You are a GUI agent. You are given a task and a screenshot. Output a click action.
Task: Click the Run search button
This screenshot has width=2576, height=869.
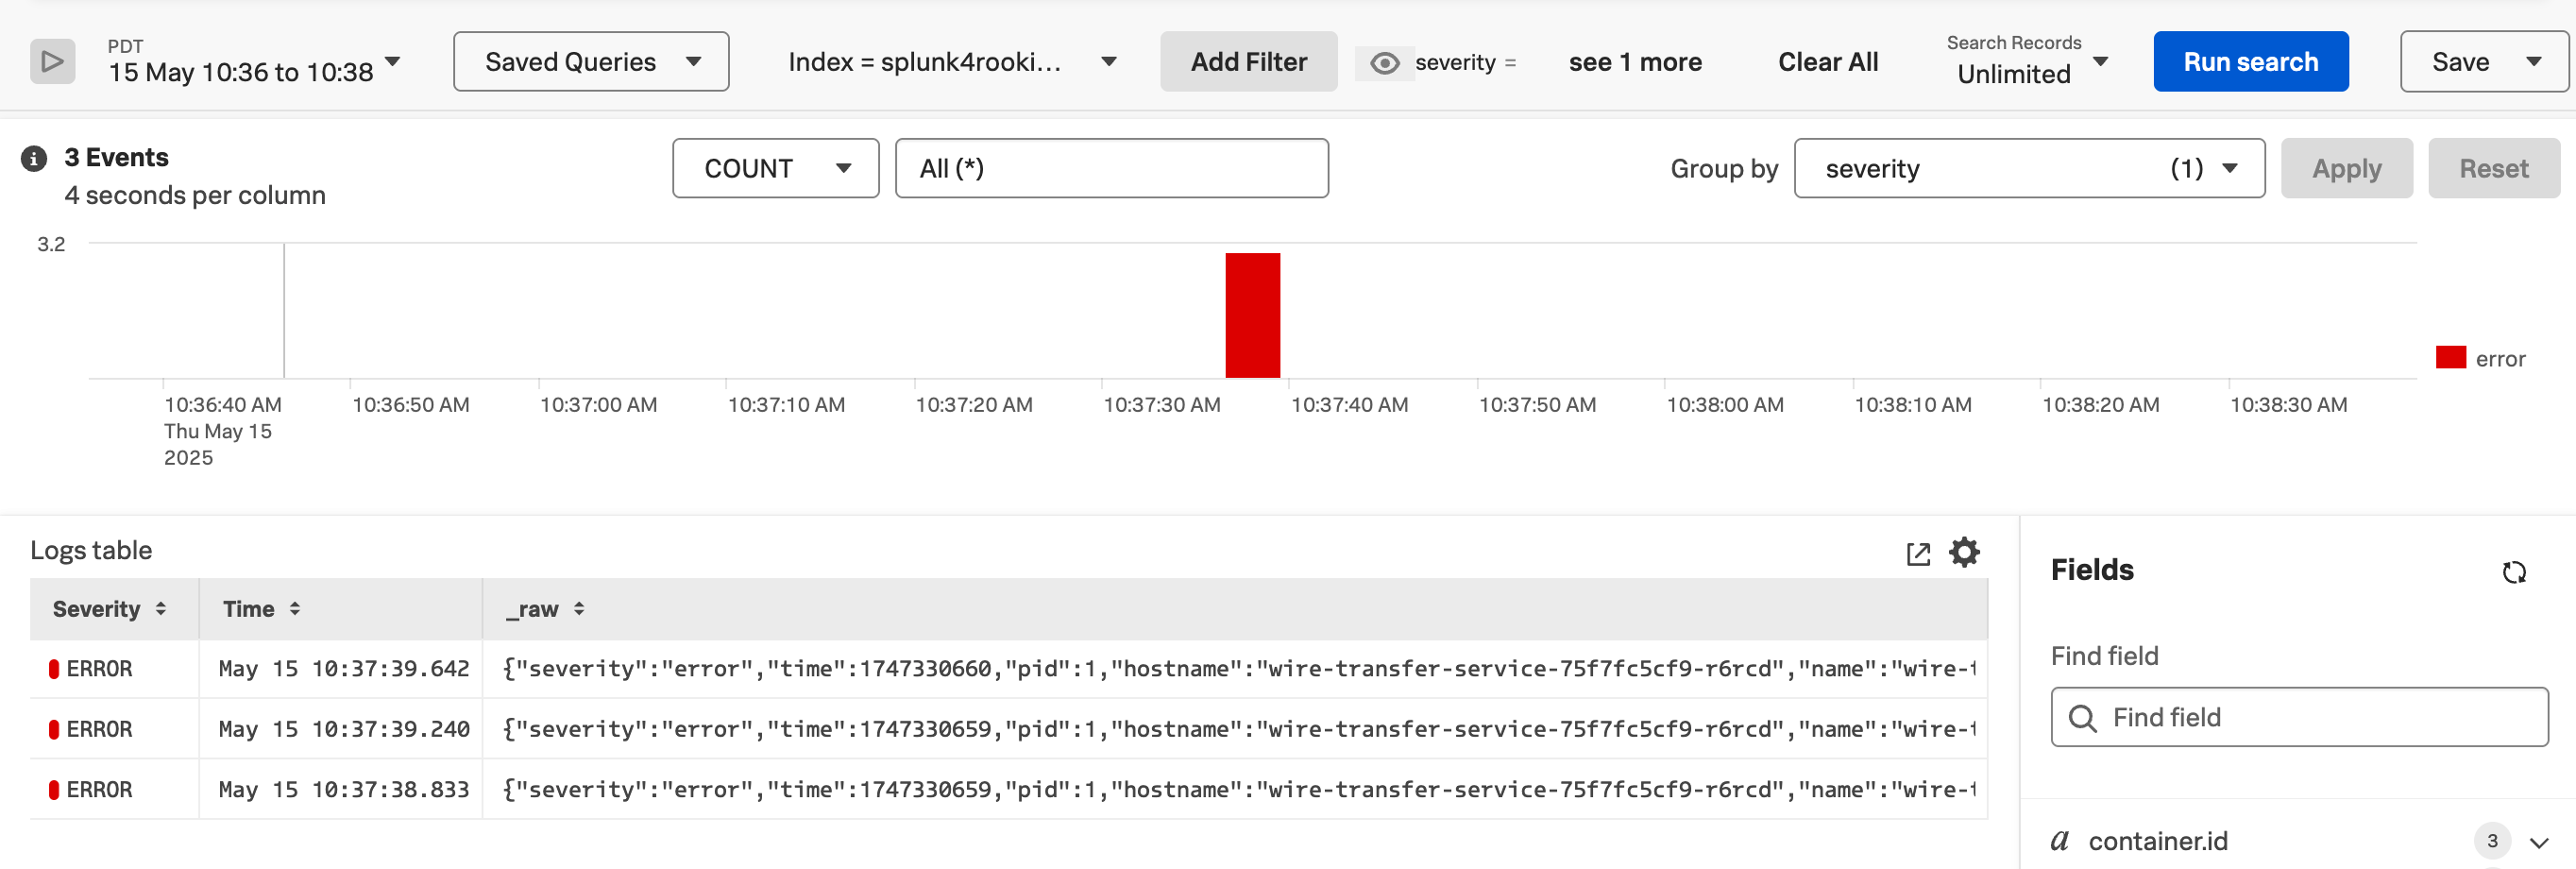(2250, 61)
